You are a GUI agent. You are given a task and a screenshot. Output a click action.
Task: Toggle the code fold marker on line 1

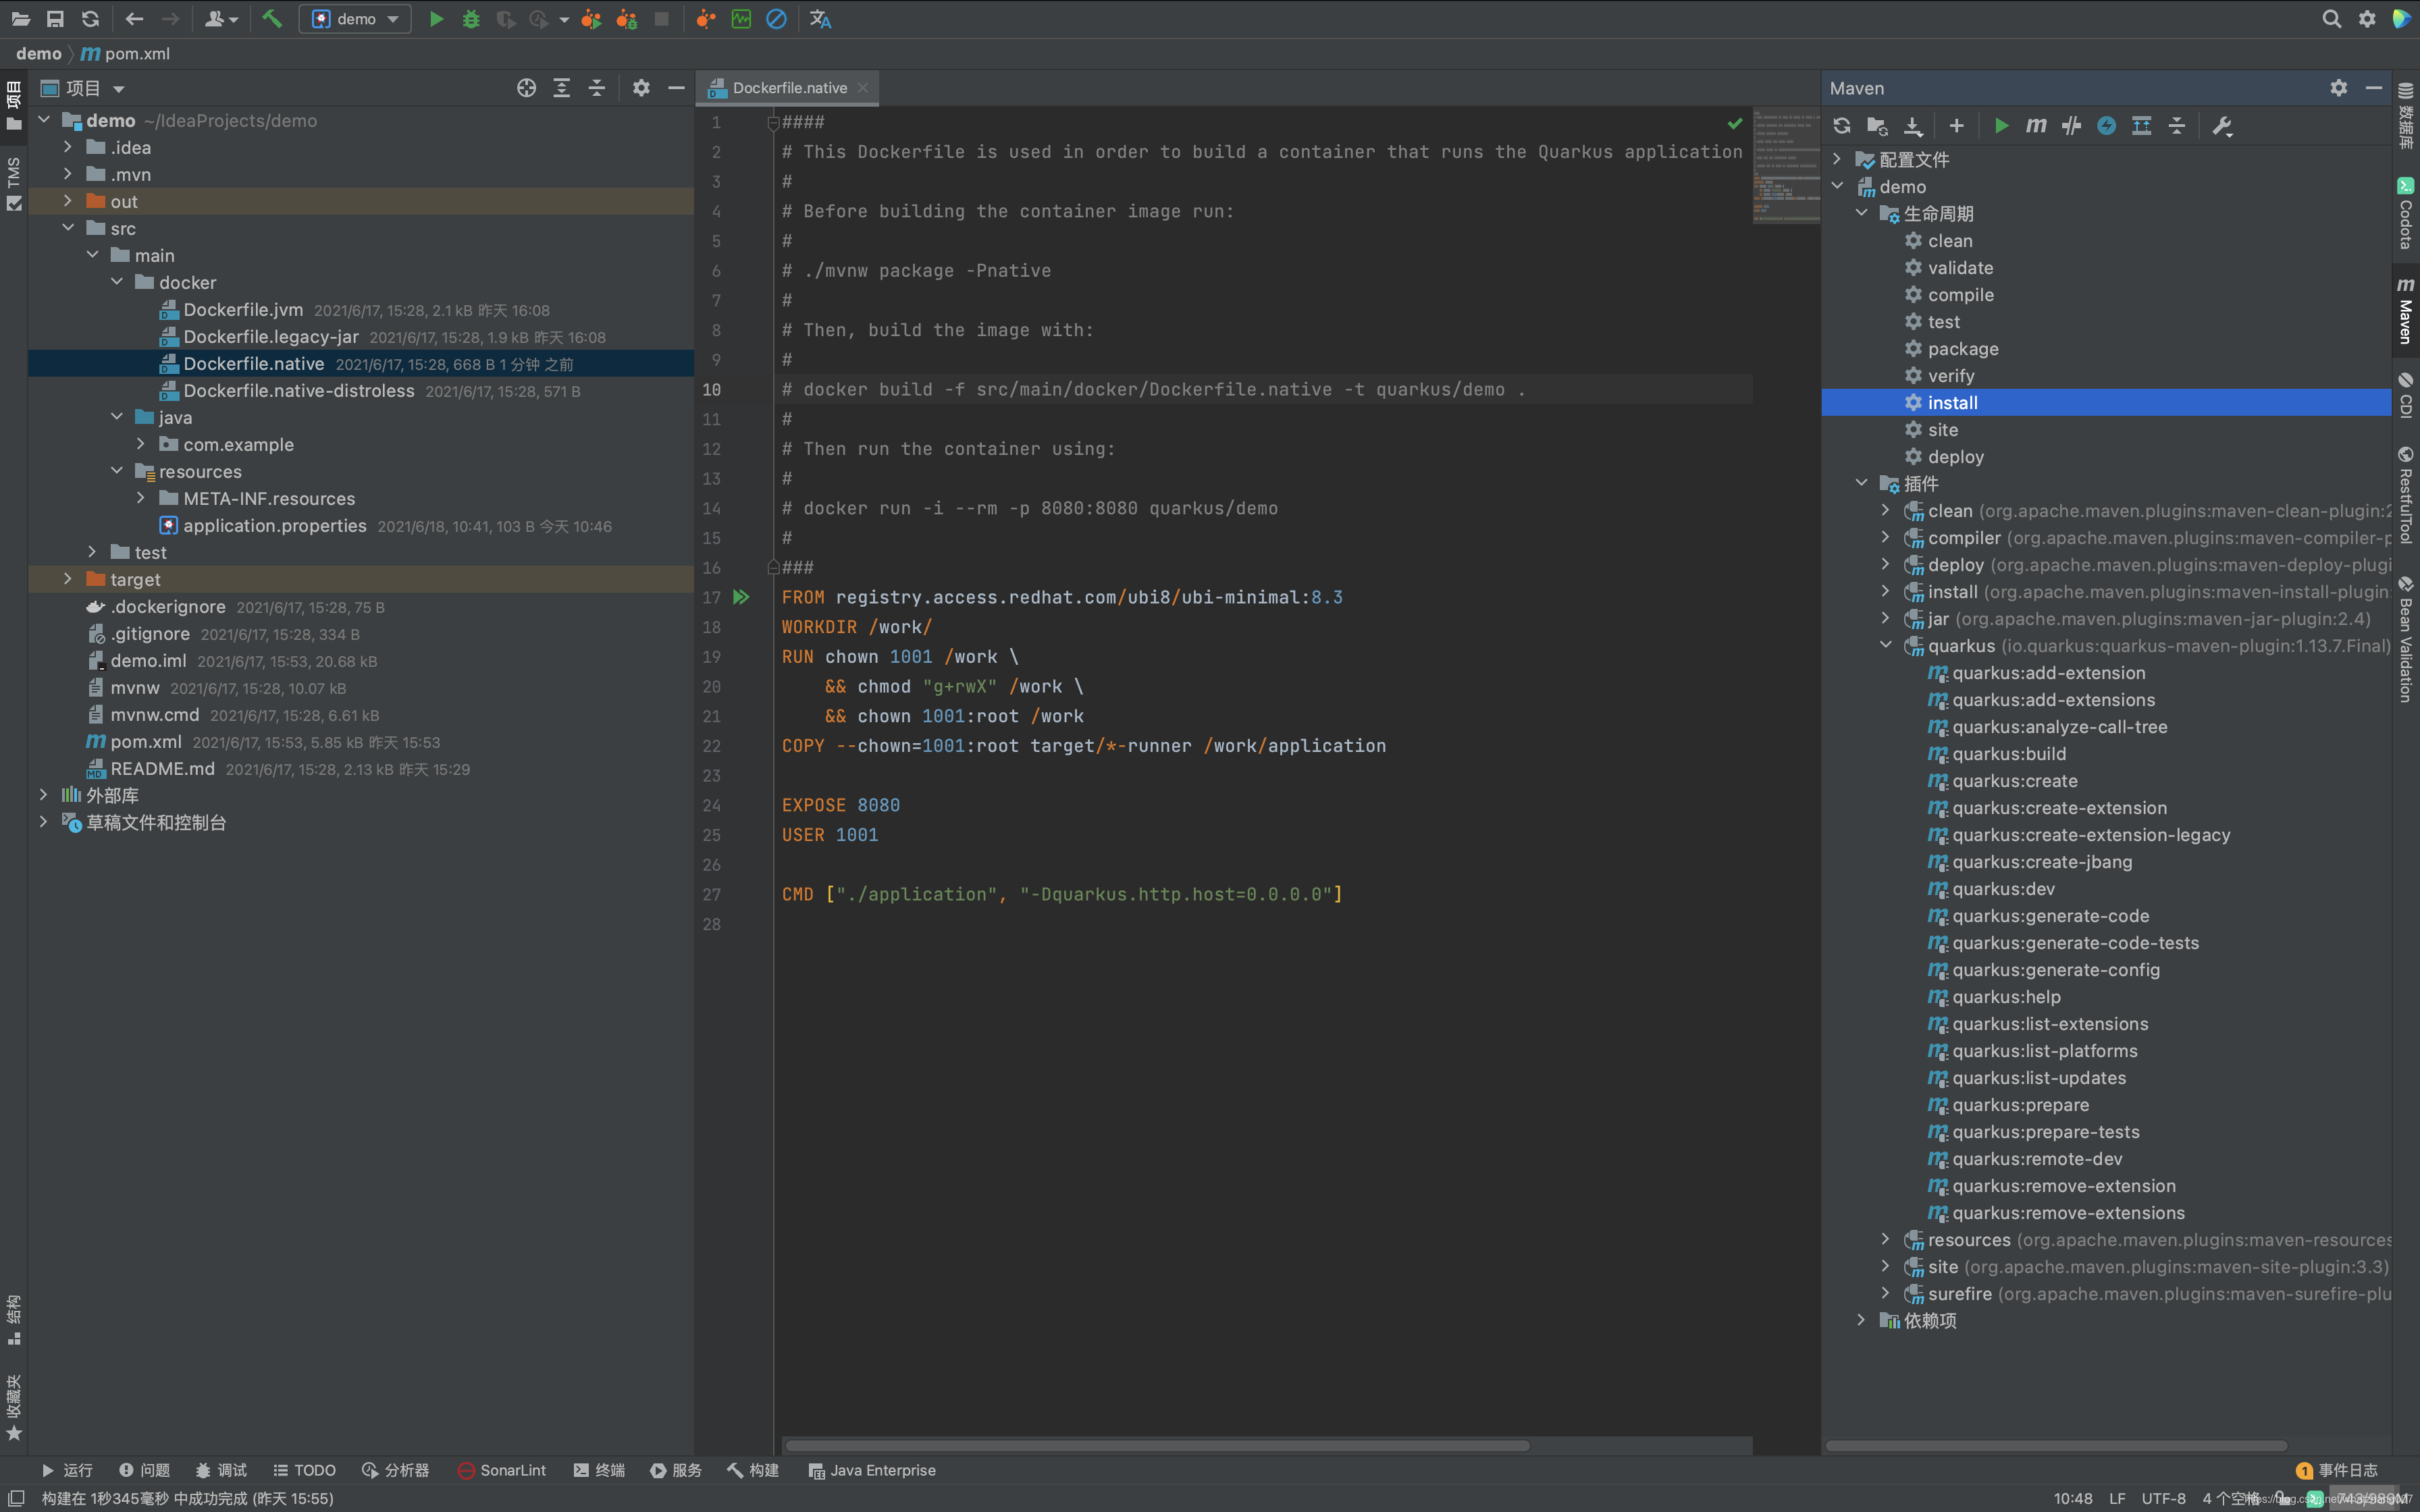click(x=773, y=123)
